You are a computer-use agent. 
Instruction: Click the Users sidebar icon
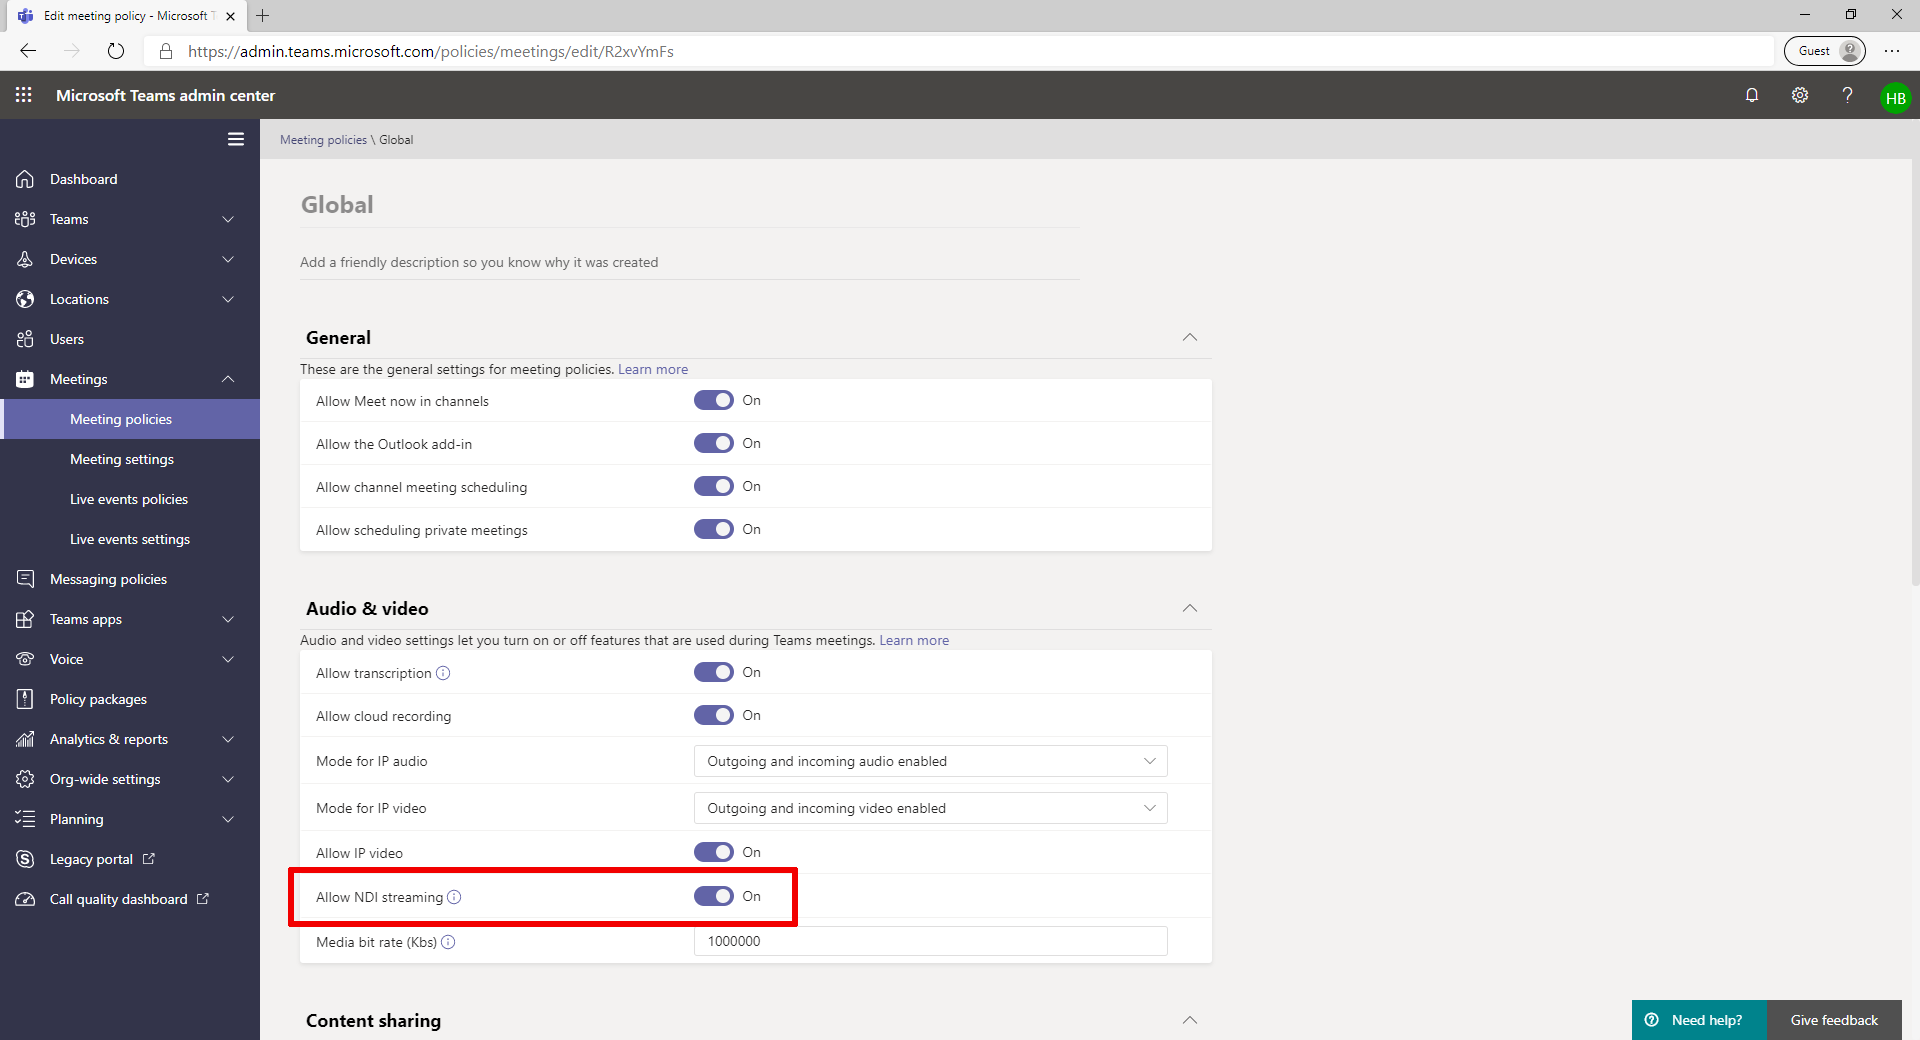[25, 339]
